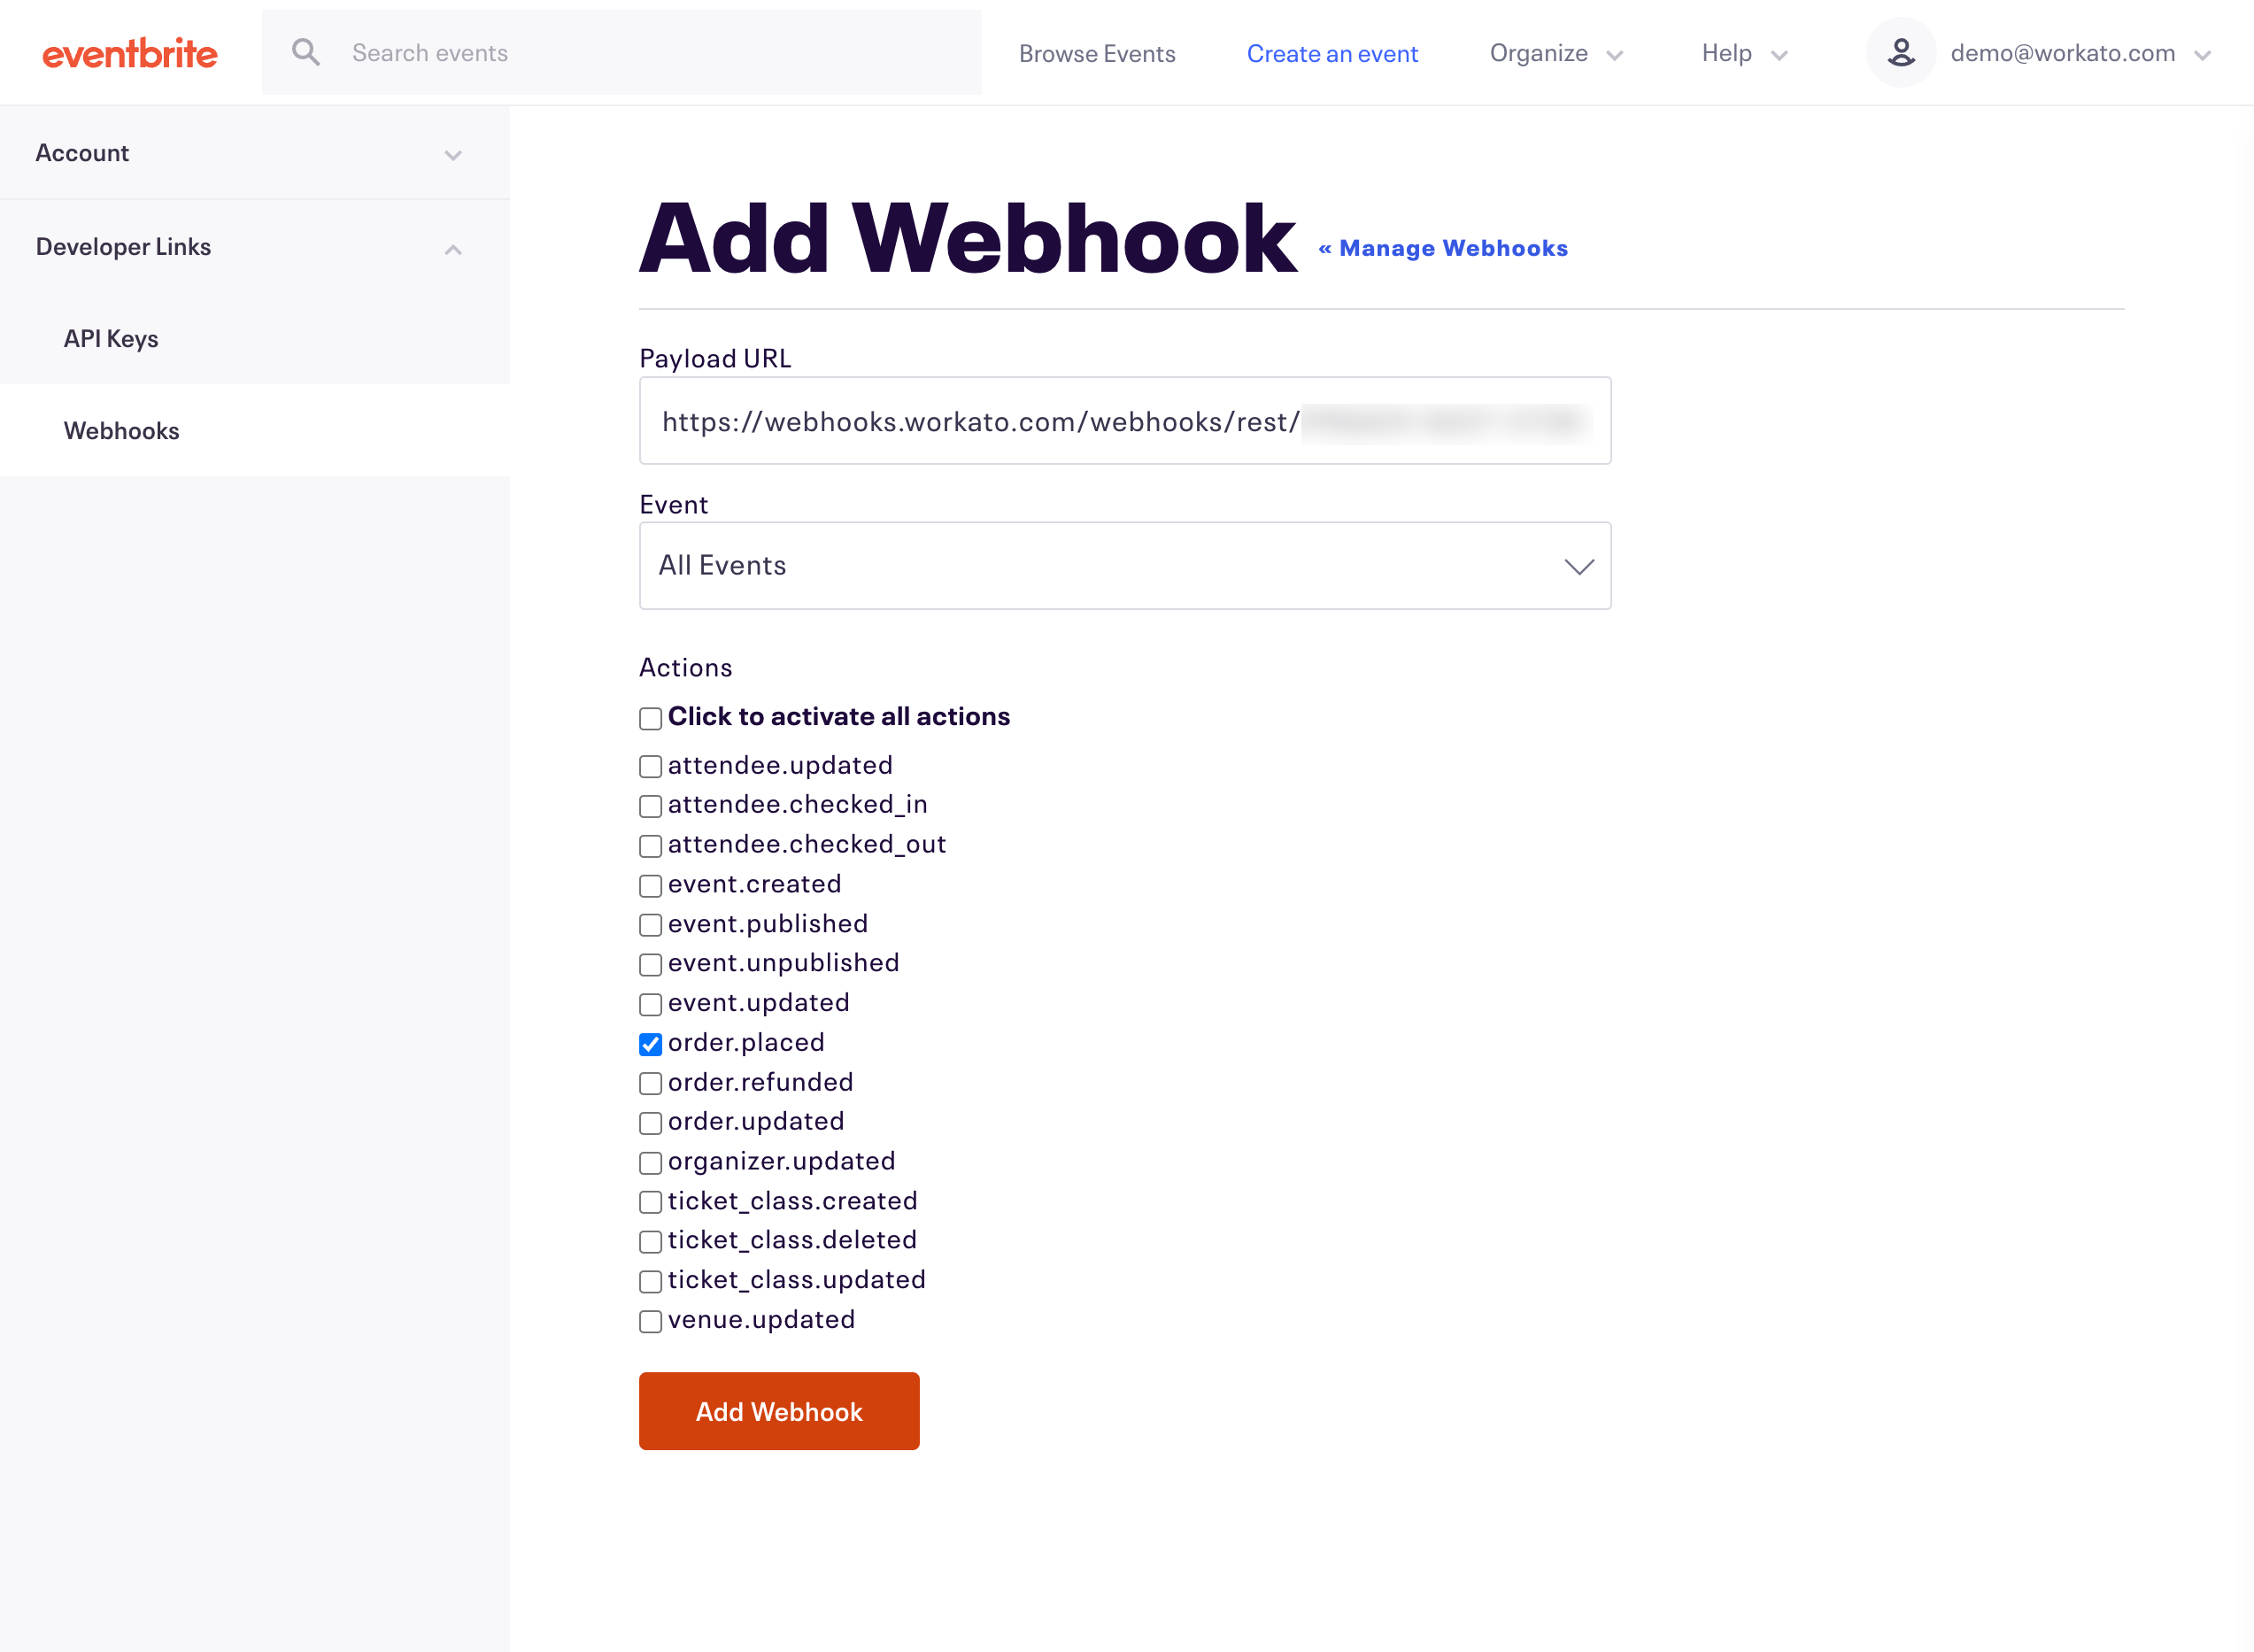The image size is (2254, 1652).
Task: Check the attendee.checked_in action
Action: click(650, 806)
